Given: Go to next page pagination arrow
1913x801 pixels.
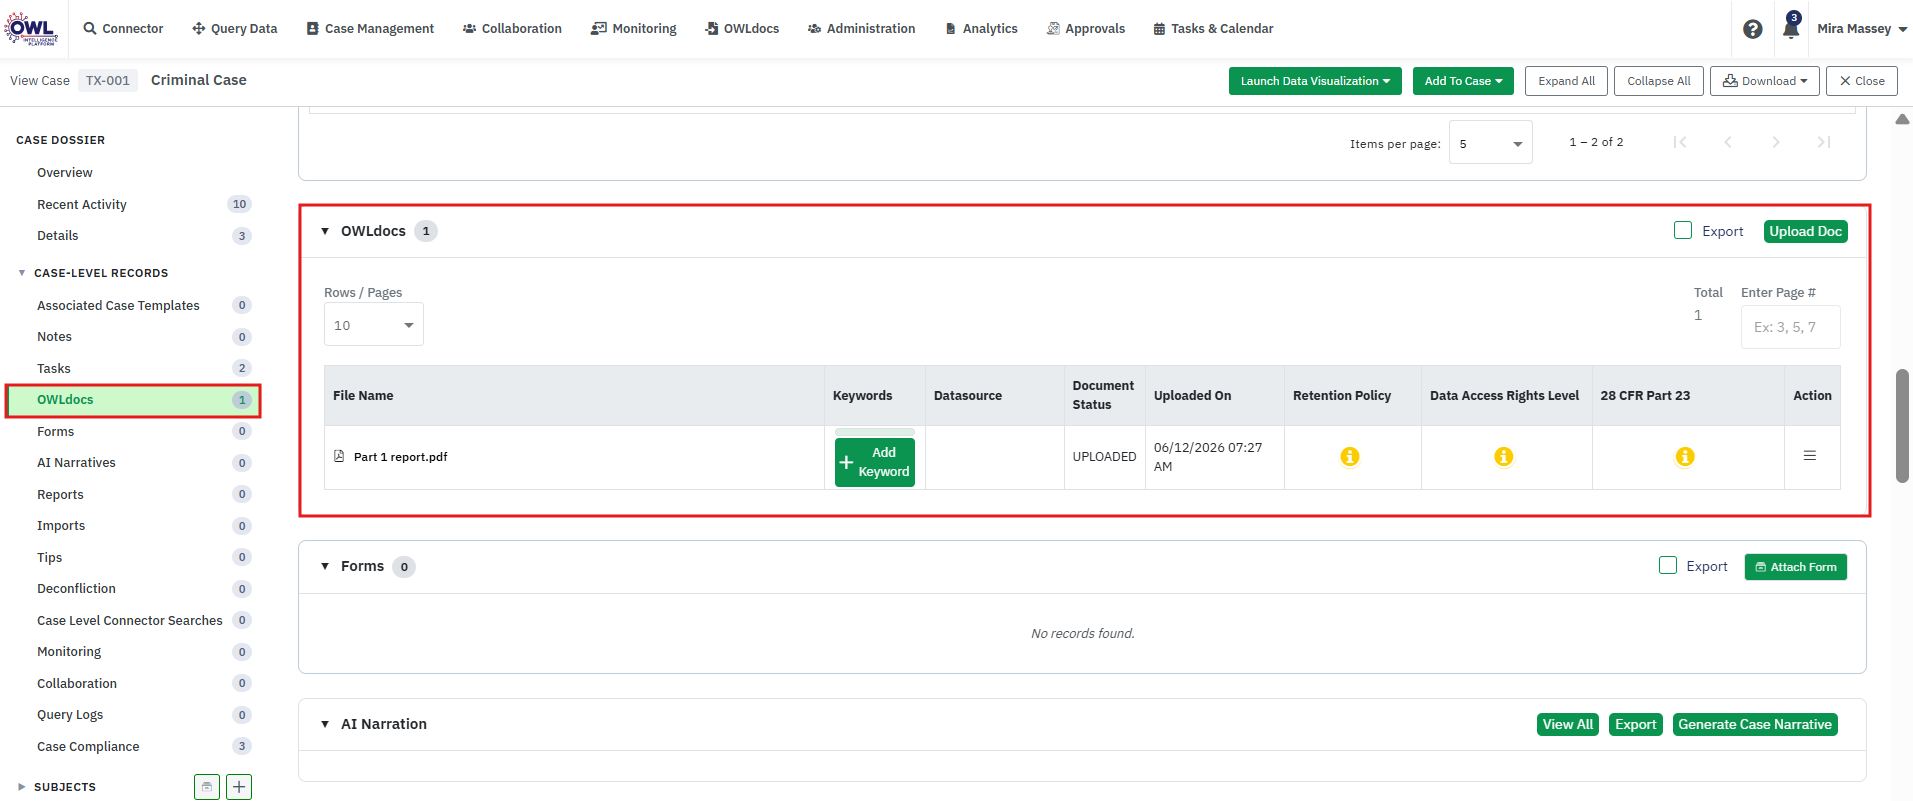Looking at the screenshot, I should coord(1776,142).
